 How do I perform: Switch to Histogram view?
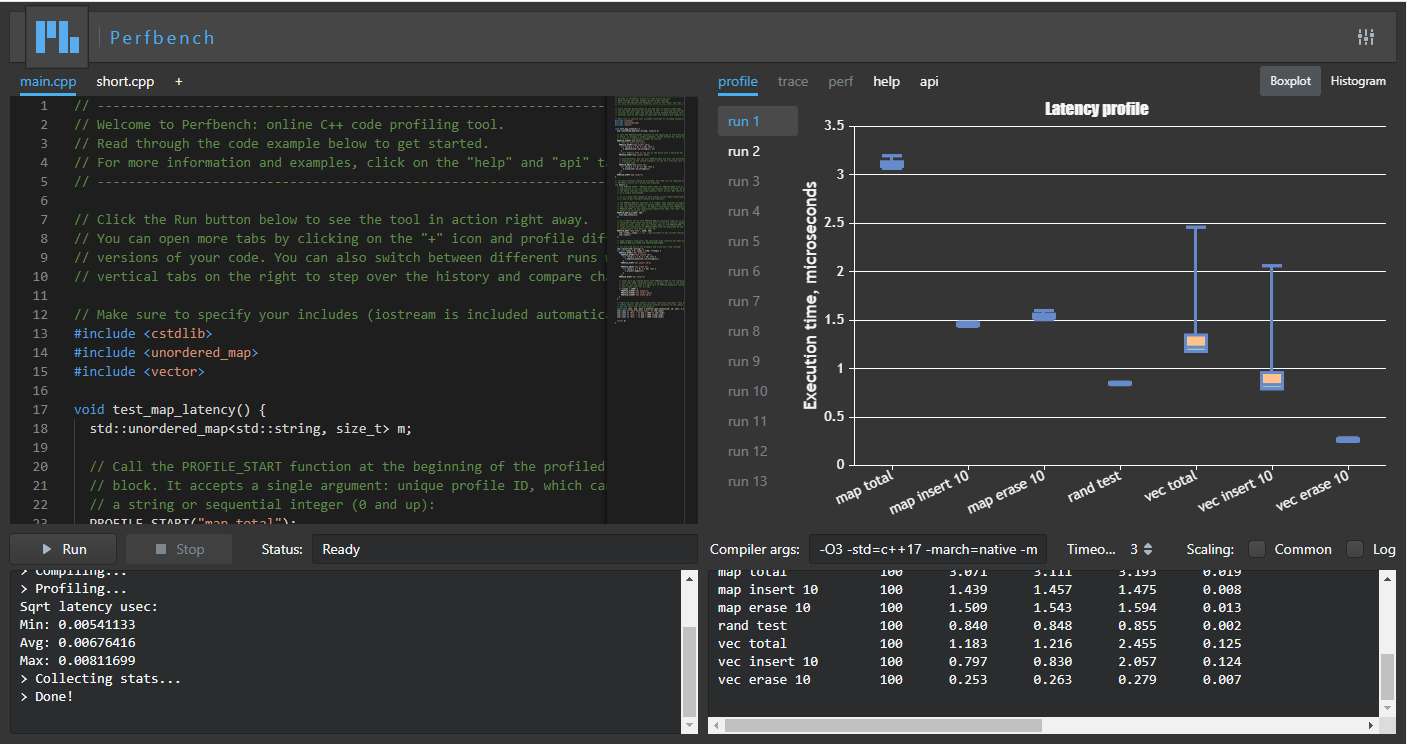[1357, 81]
